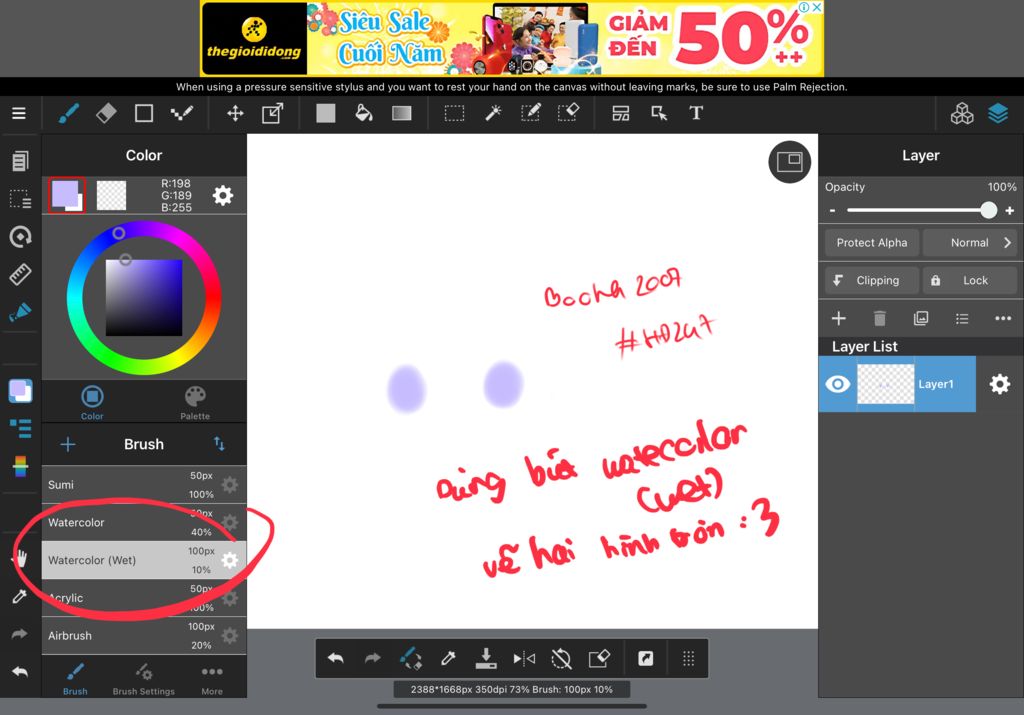Add a new brush with plus
Image resolution: width=1024 pixels, height=715 pixels.
pos(68,445)
